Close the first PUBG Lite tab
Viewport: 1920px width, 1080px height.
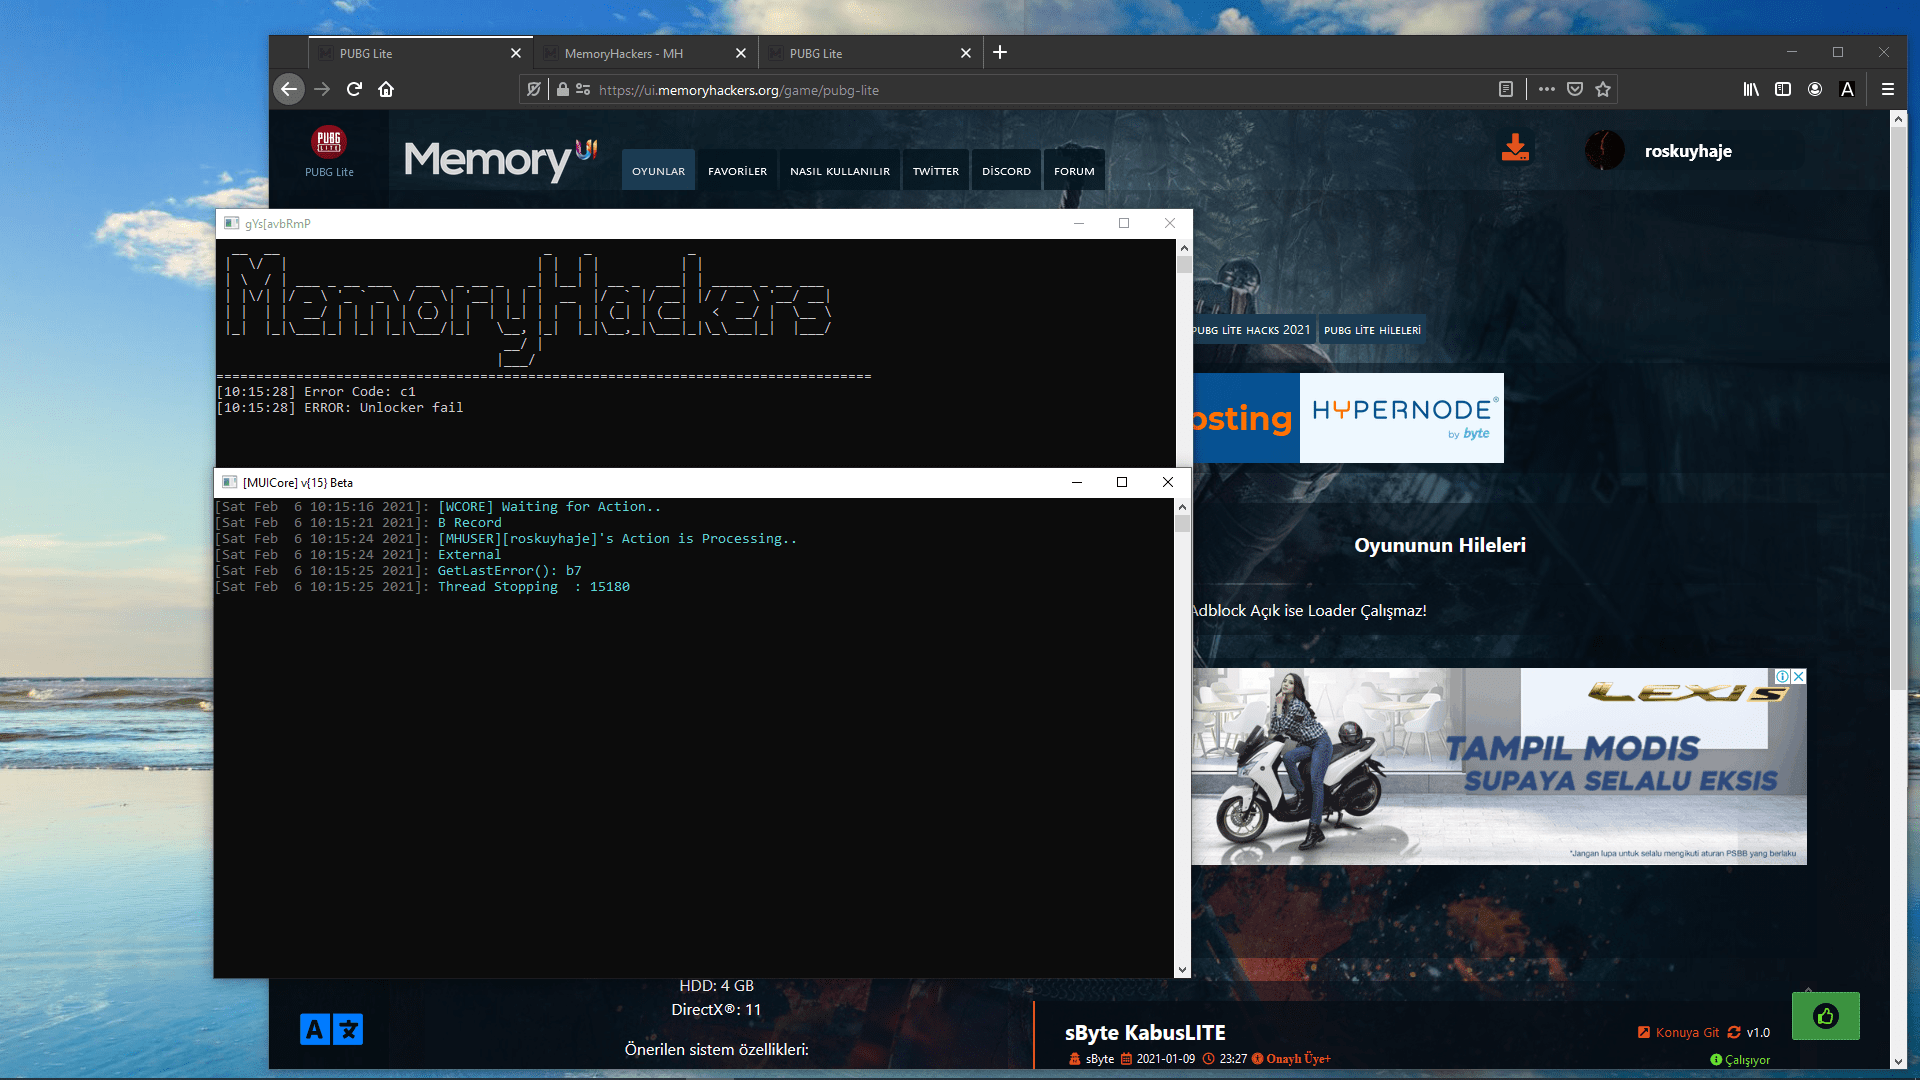click(516, 53)
